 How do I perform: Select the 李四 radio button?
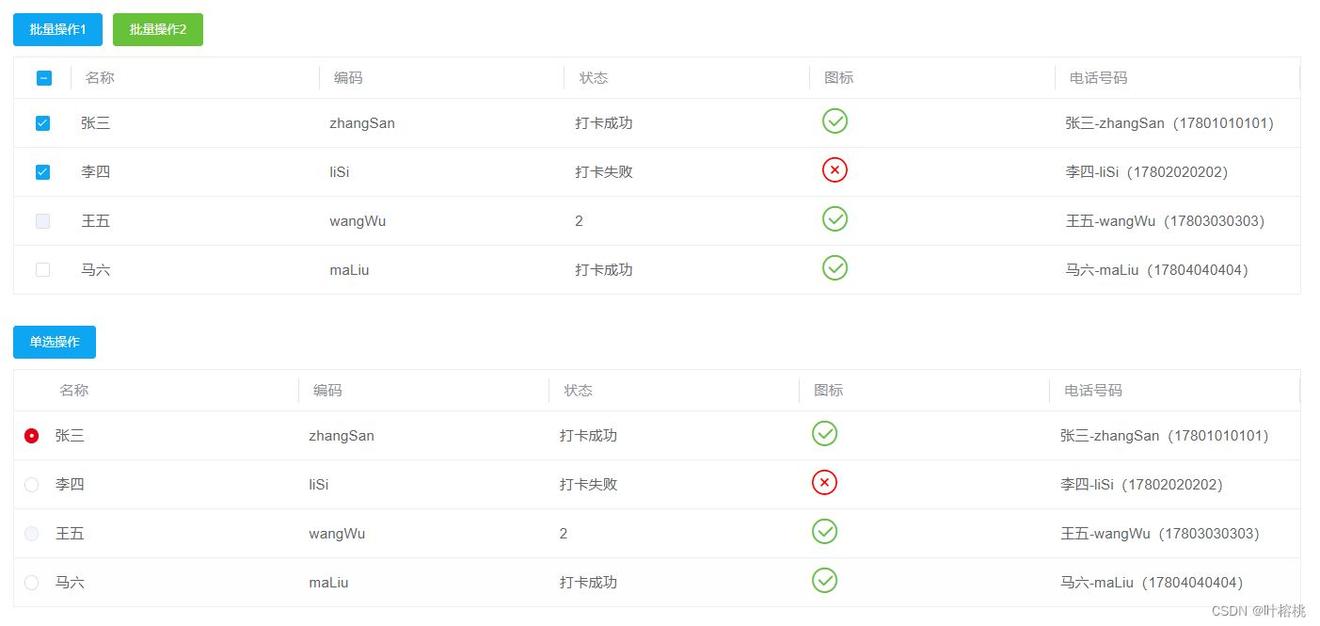click(x=32, y=485)
